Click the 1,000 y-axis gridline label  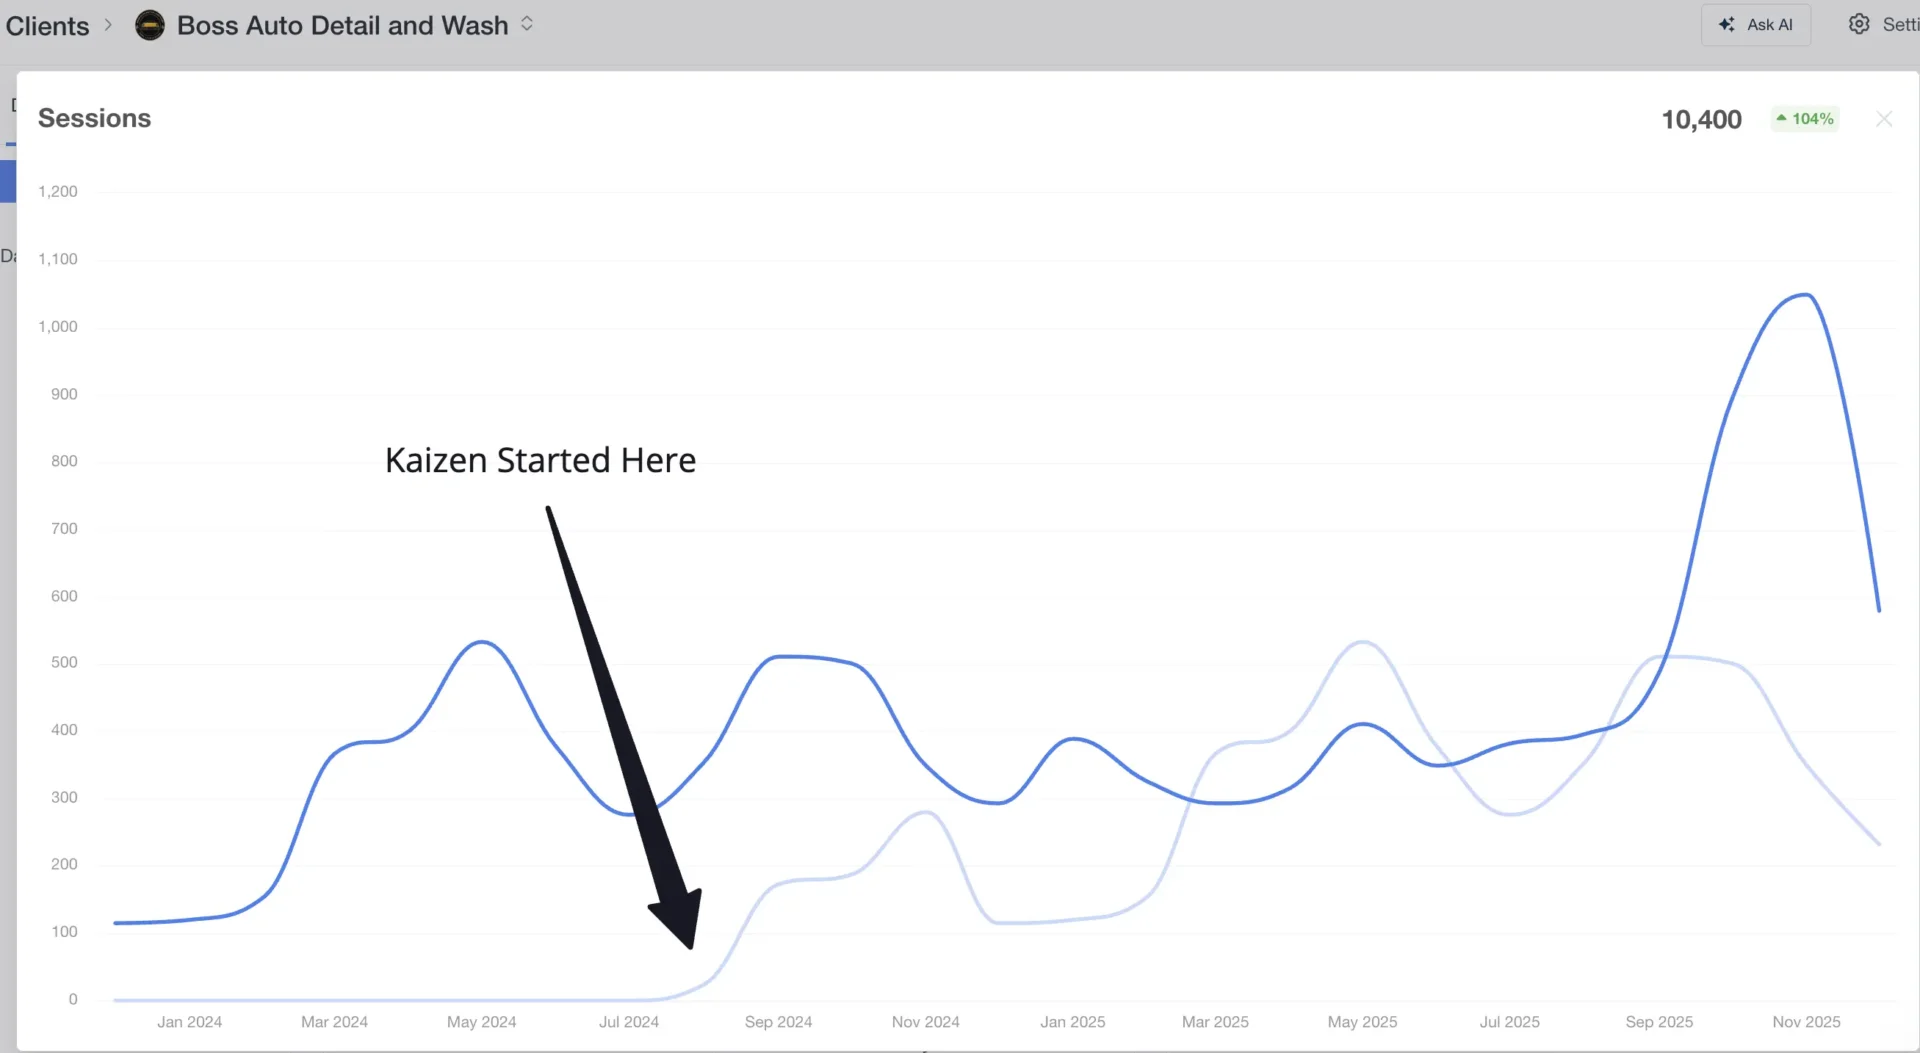[x=58, y=327]
